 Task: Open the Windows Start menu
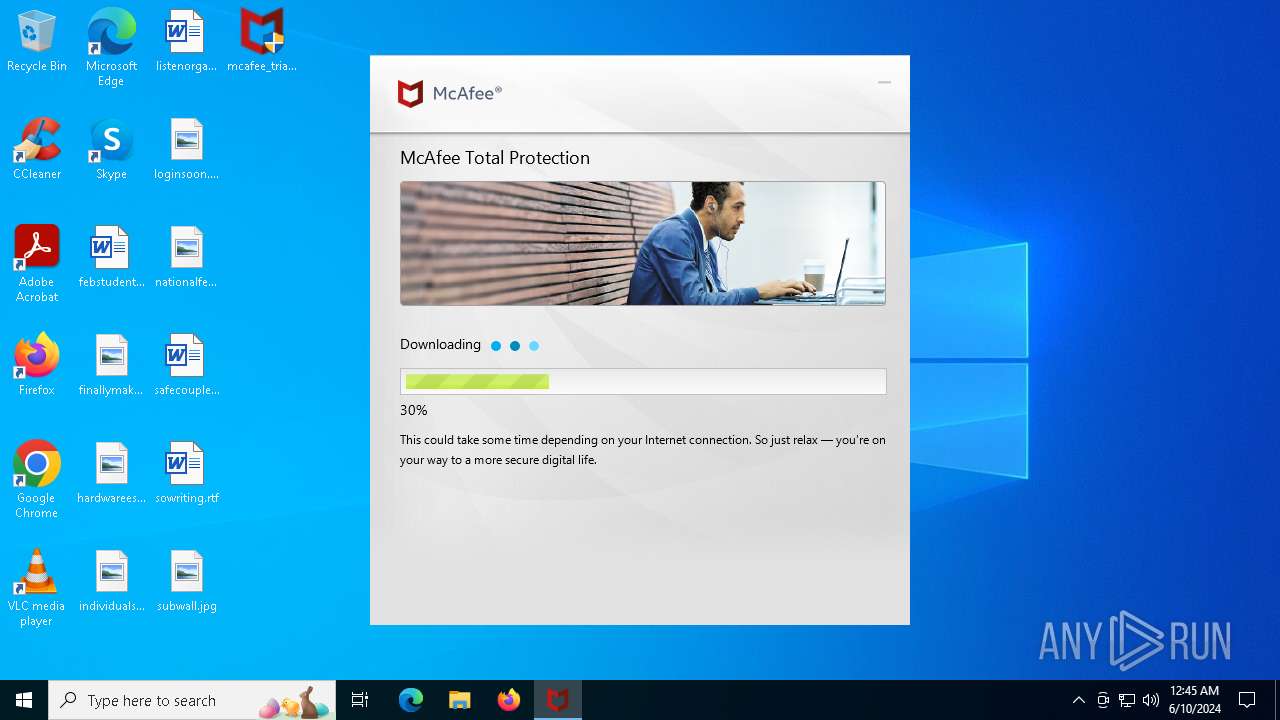click(x=24, y=700)
